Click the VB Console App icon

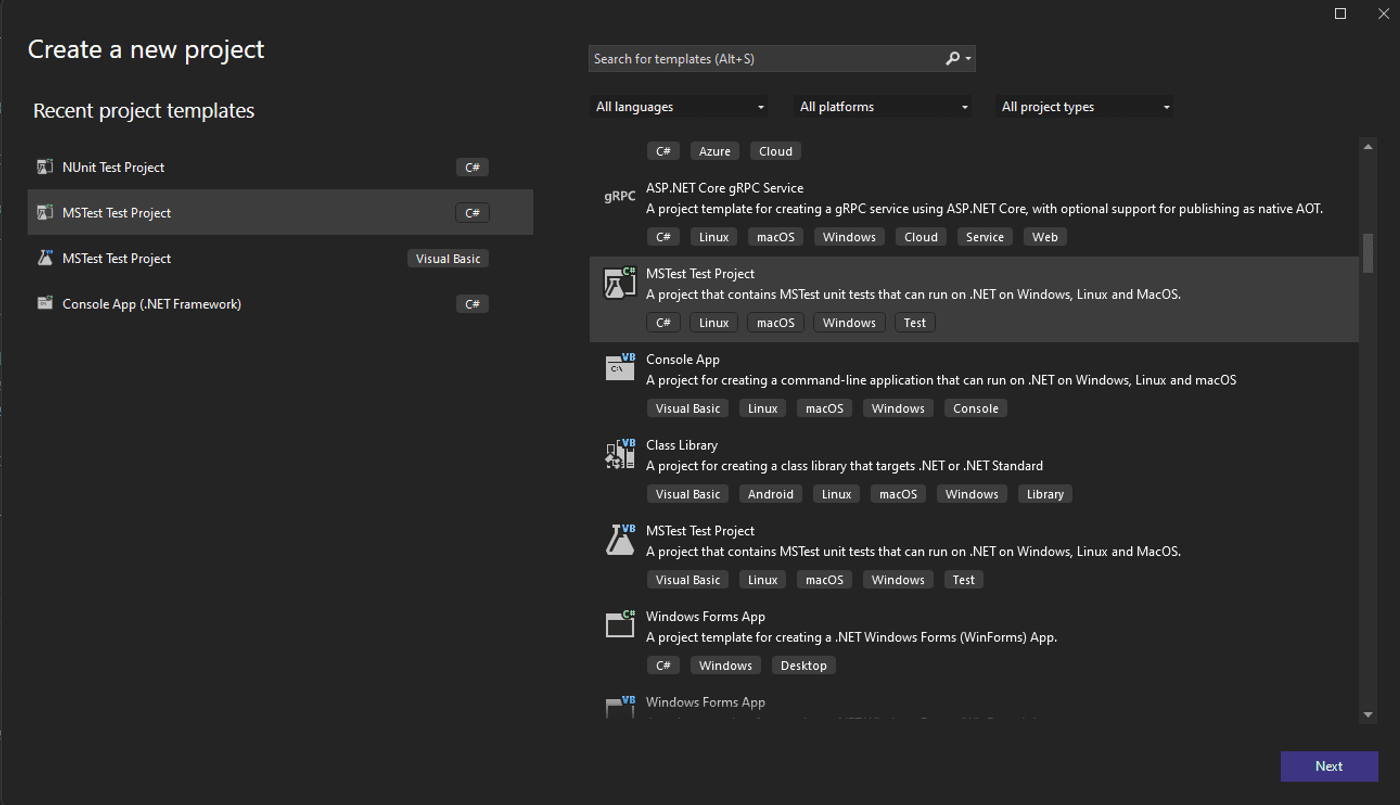620,367
